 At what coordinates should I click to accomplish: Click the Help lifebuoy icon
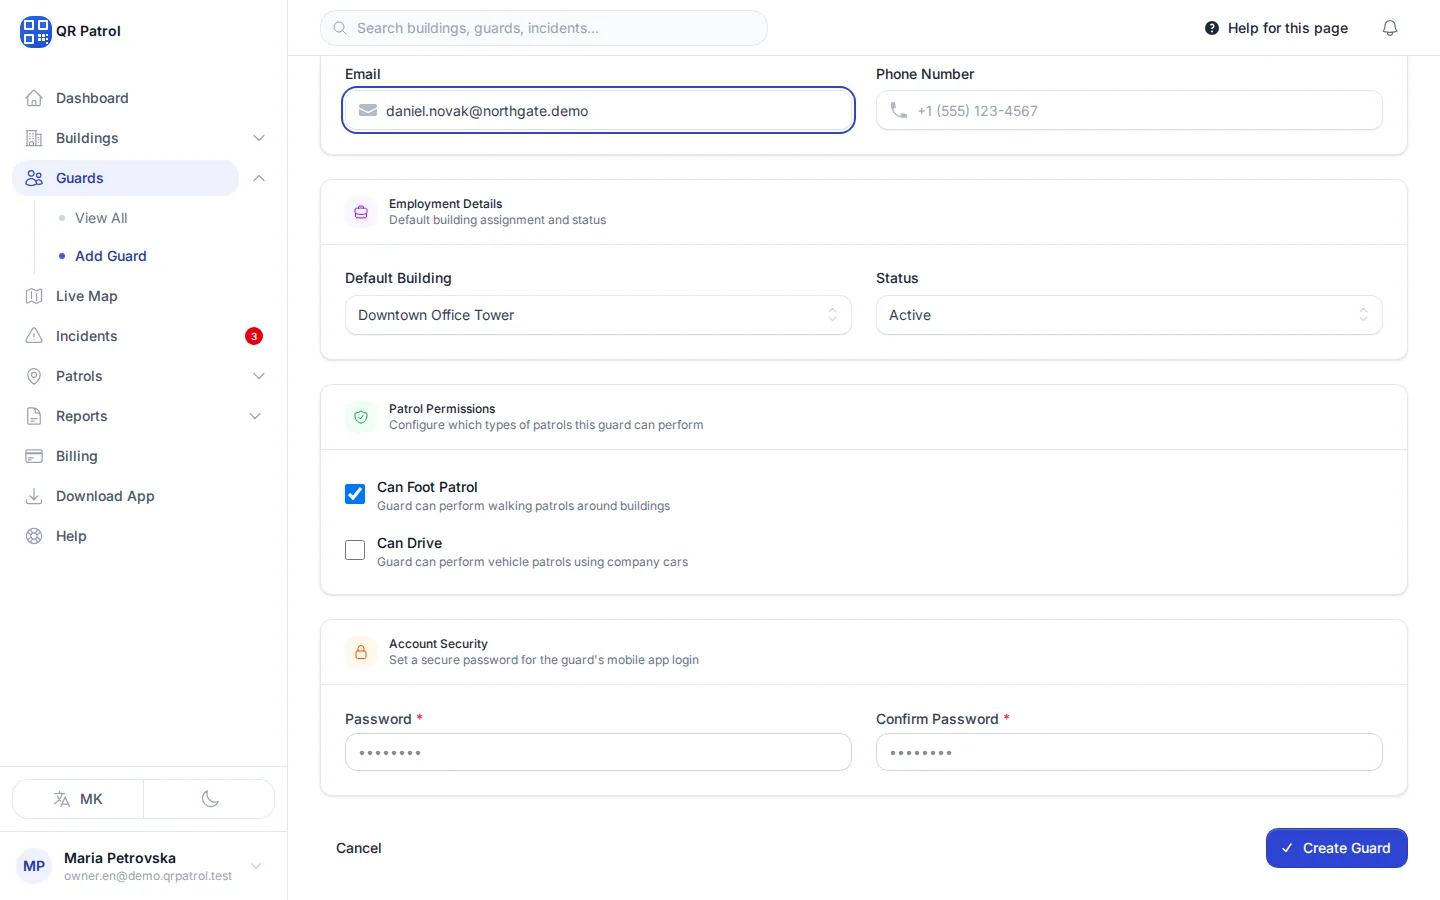point(34,536)
